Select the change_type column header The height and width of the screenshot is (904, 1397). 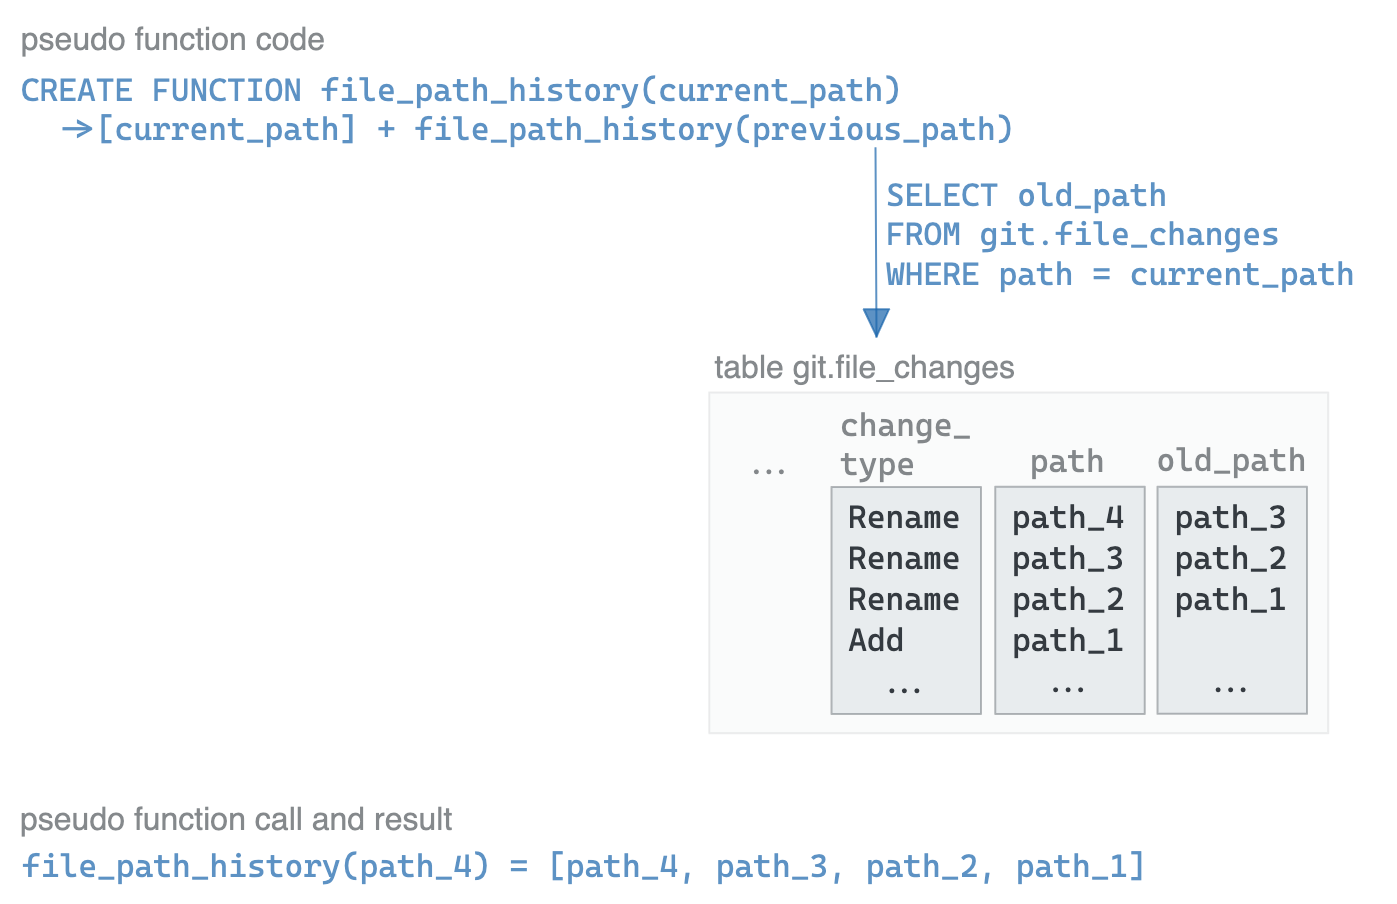904,445
